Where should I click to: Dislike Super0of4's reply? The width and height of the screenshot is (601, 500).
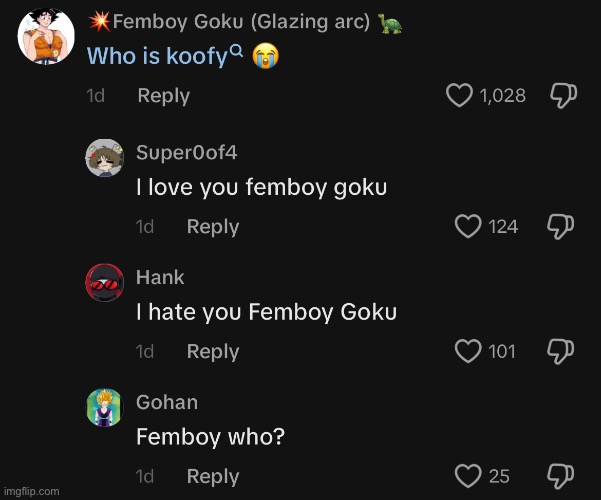click(x=559, y=227)
